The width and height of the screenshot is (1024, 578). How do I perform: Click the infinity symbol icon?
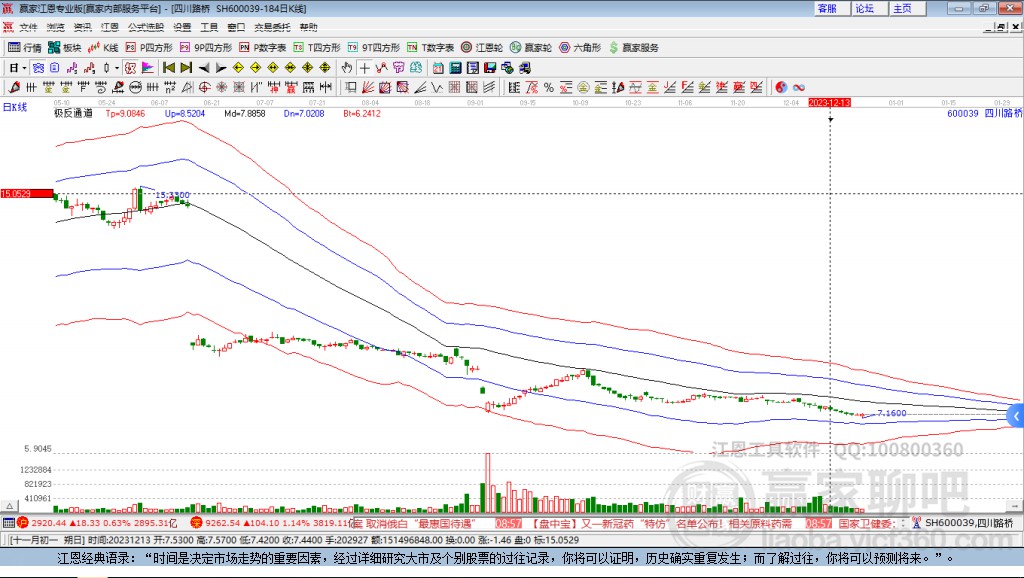click(x=799, y=87)
